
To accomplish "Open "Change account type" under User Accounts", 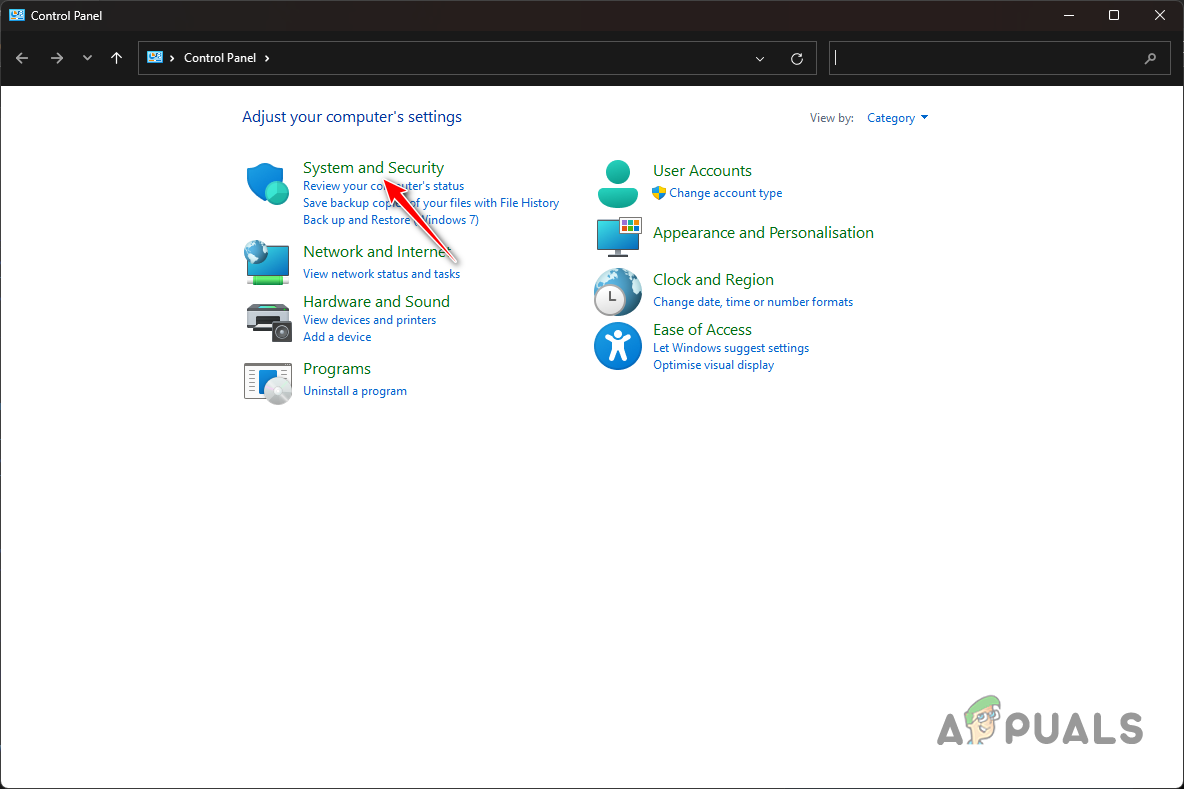I will click(x=727, y=193).
